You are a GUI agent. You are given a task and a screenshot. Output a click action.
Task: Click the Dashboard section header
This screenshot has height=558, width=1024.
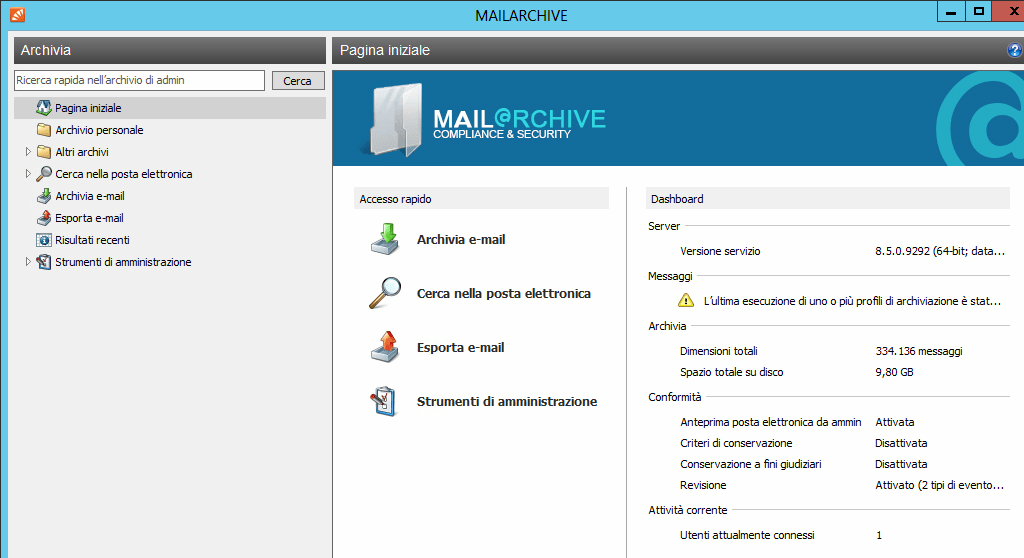tap(828, 199)
